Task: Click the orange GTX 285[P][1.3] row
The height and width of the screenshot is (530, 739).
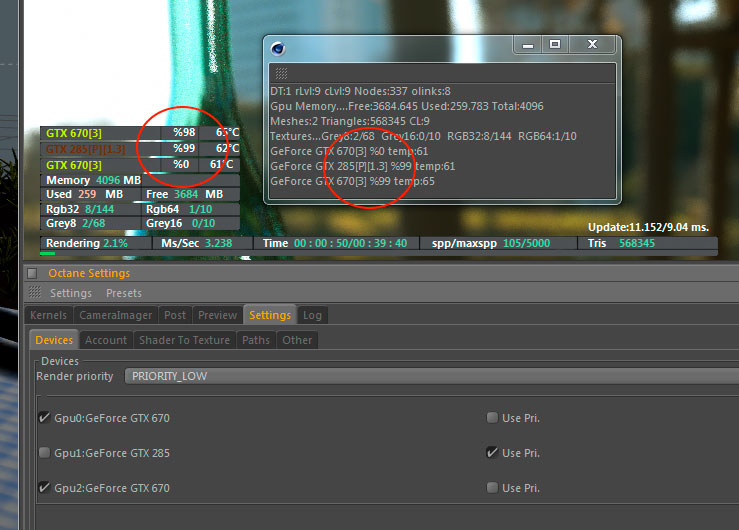Action: [x=140, y=149]
